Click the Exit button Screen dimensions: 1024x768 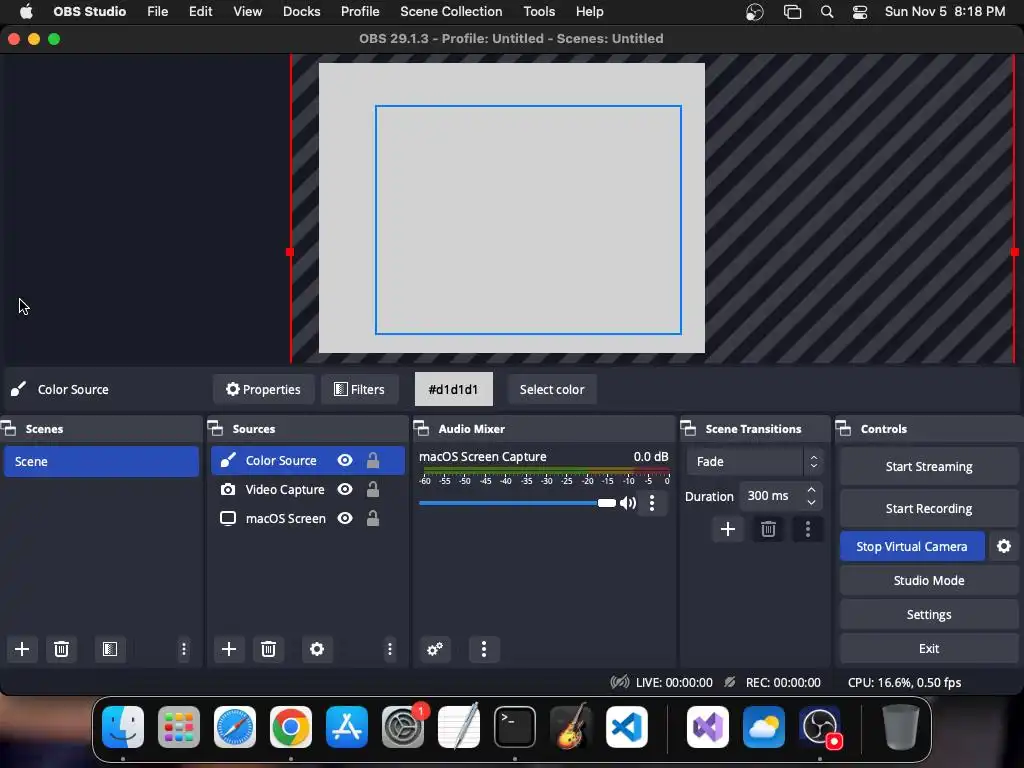(929, 648)
